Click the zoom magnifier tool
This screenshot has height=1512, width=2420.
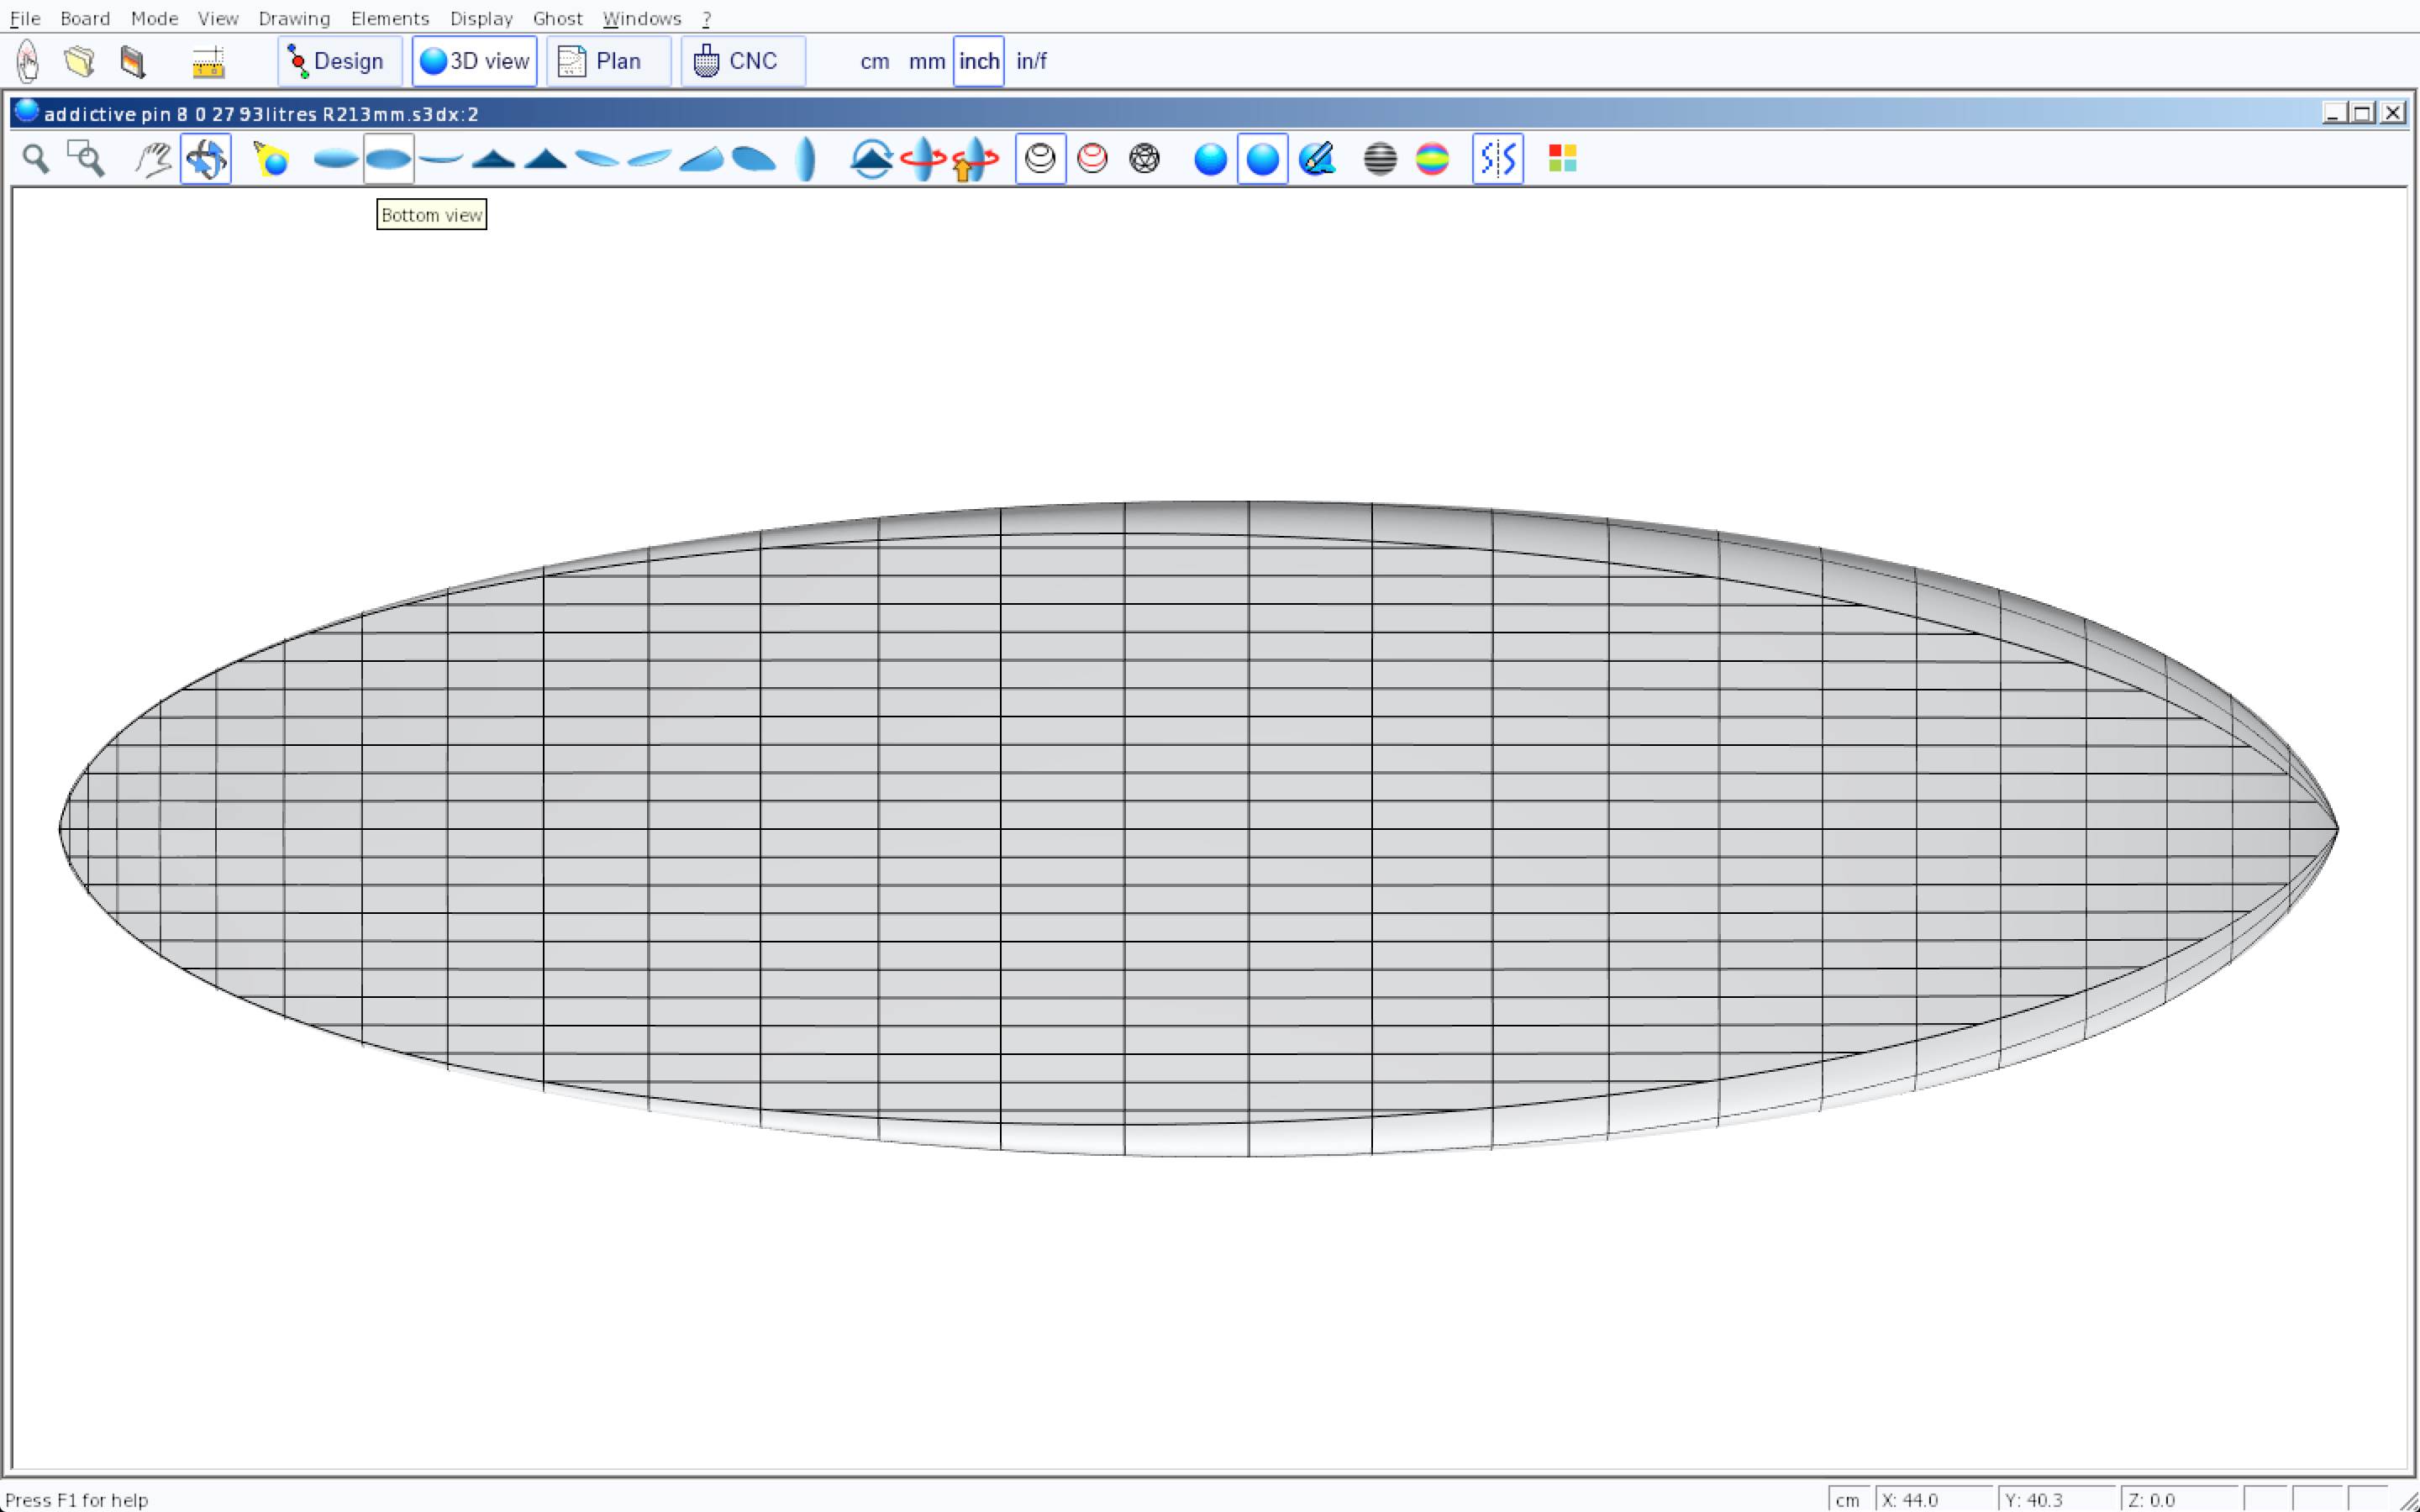pyautogui.click(x=36, y=159)
